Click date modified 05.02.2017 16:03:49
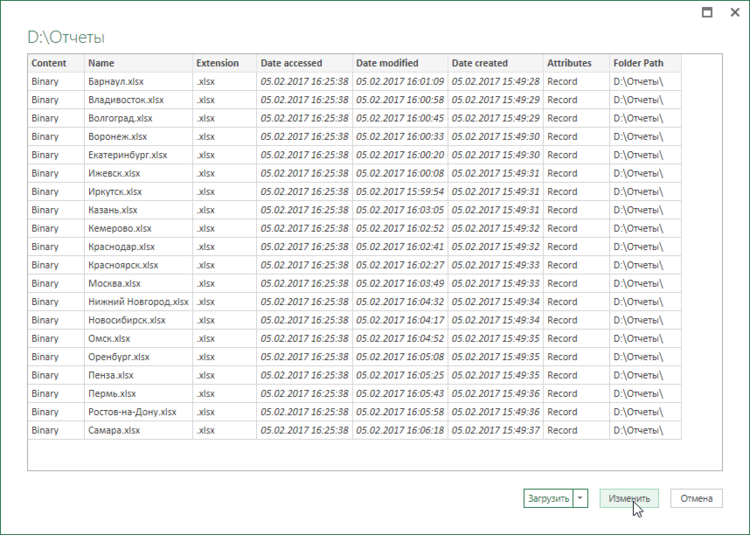Viewport: 750px width, 535px height. (400, 284)
